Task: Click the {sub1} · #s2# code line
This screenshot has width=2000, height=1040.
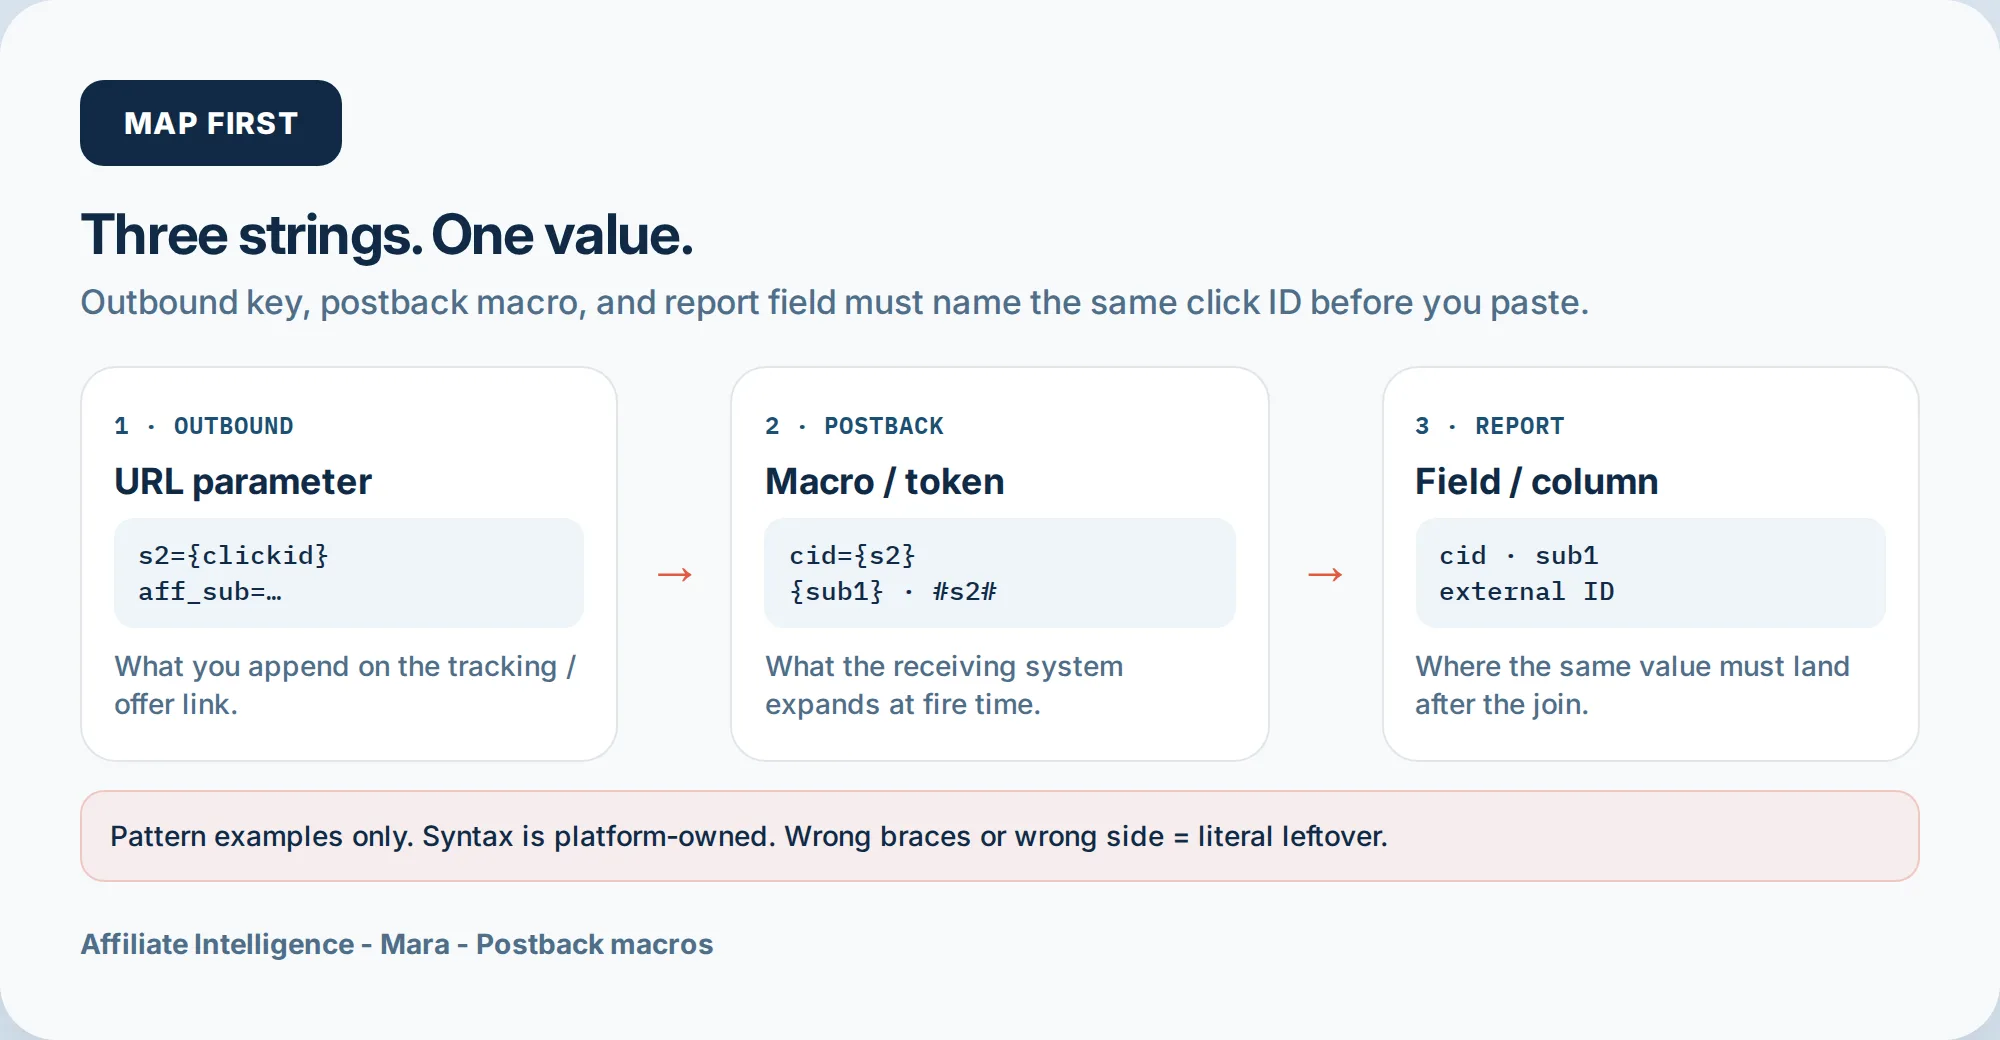Action: 893,592
